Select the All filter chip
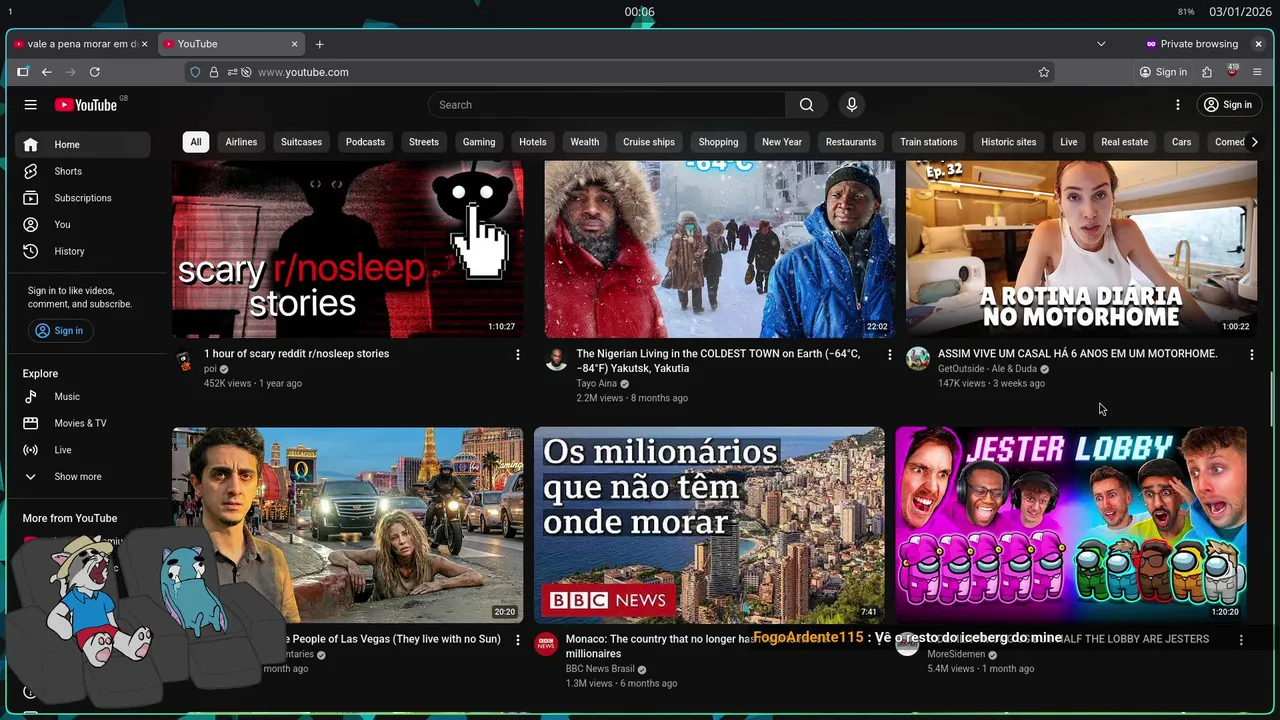Viewport: 1280px width, 720px height. (x=196, y=142)
